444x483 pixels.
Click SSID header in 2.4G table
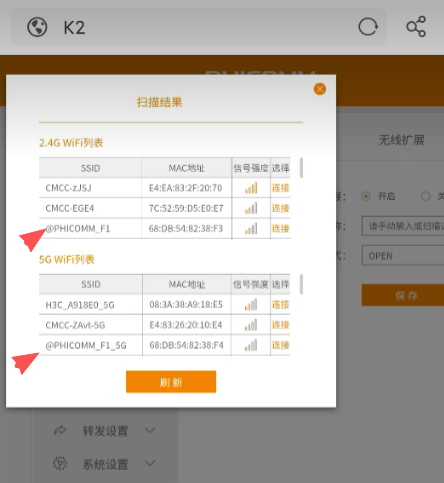90,168
